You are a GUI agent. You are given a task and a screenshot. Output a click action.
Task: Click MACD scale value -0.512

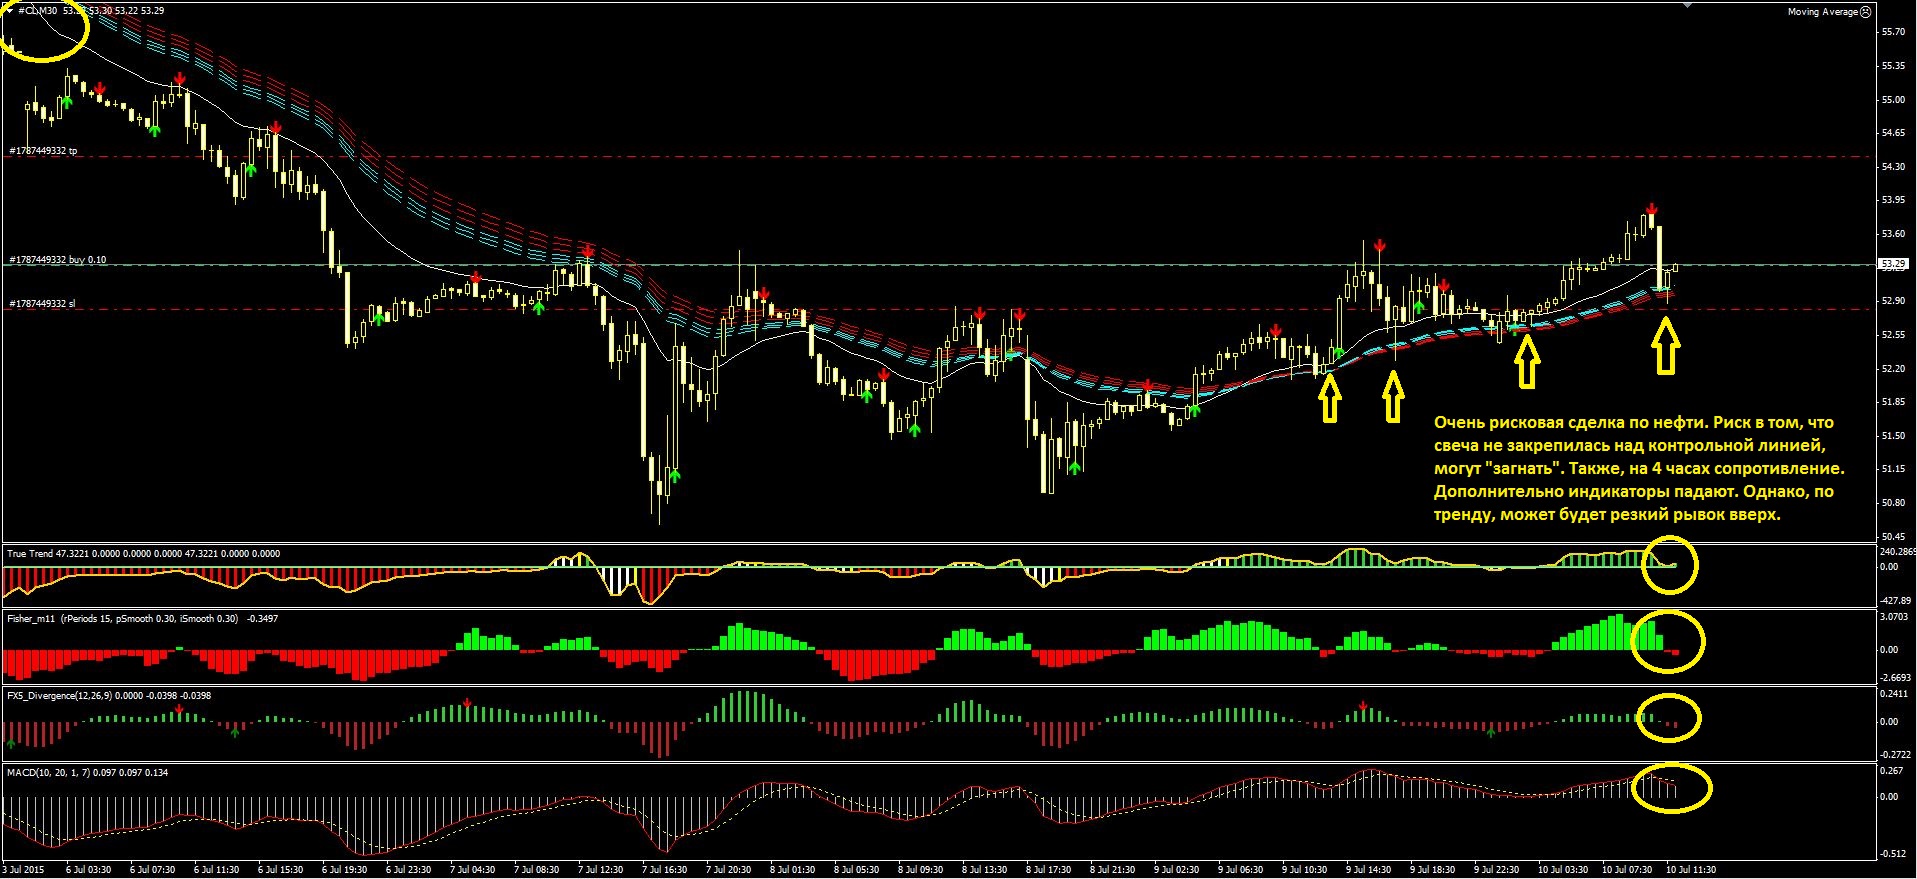1893,854
